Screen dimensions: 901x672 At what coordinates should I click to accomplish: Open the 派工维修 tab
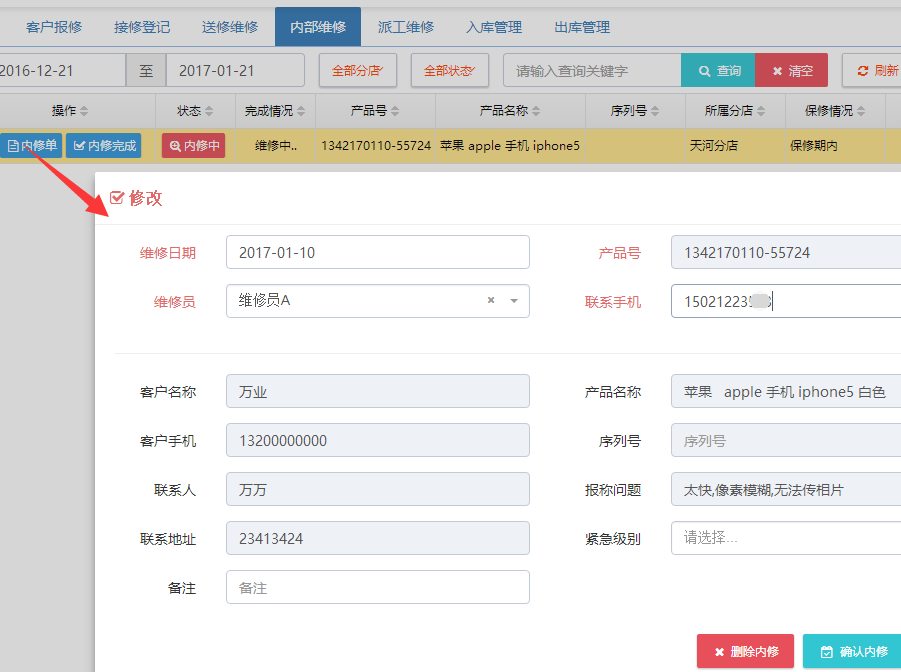coord(406,27)
